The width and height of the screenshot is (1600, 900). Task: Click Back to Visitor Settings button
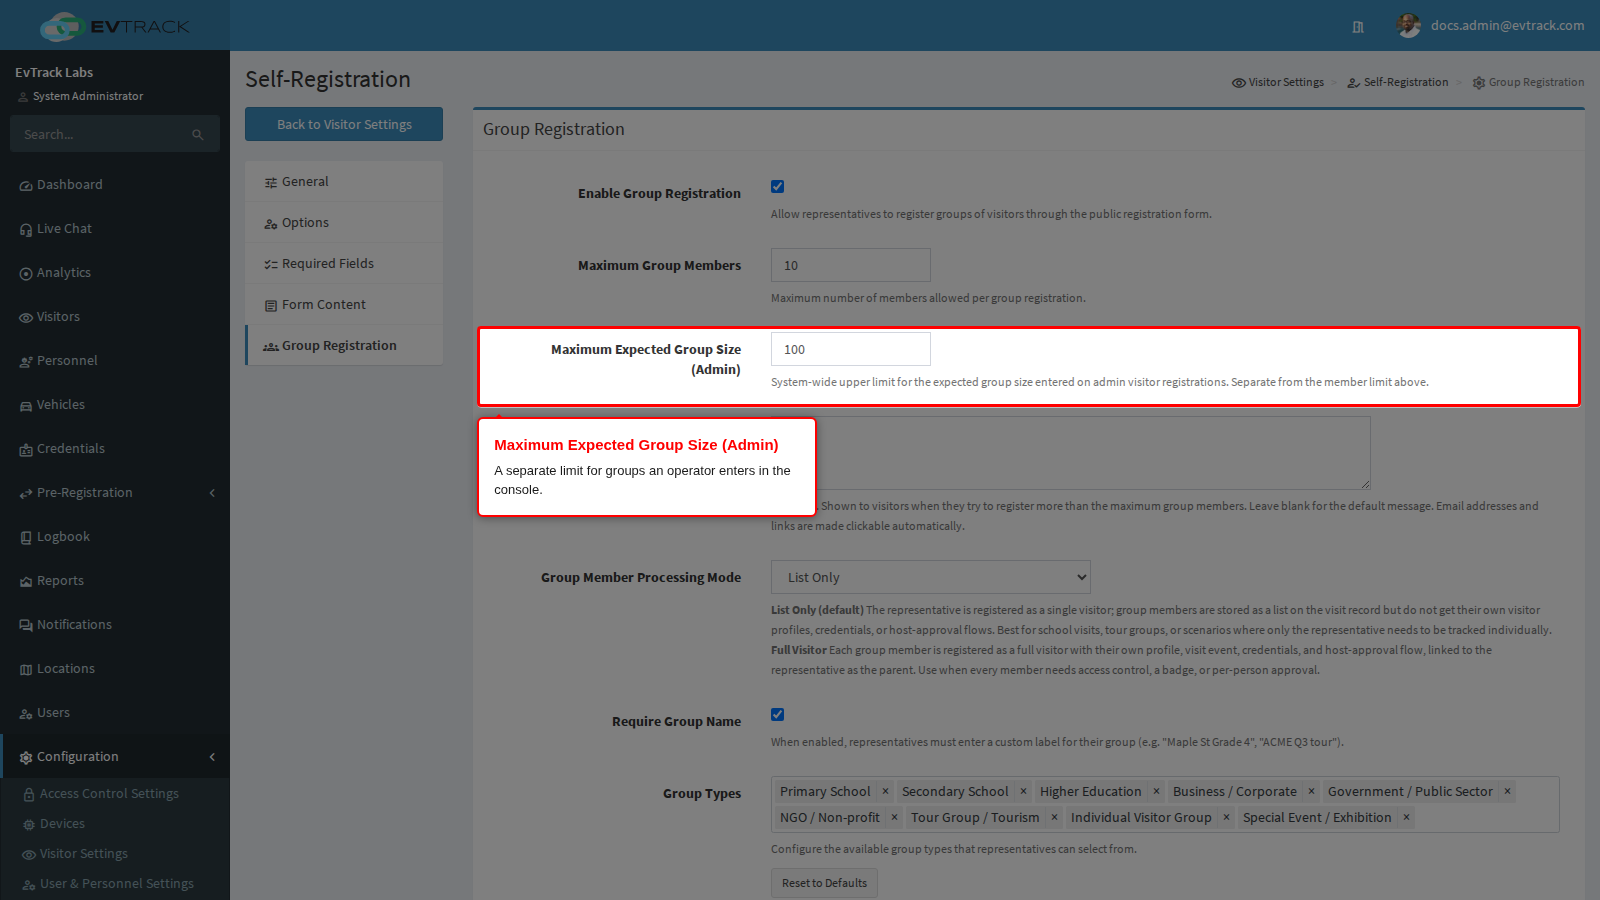tap(344, 124)
